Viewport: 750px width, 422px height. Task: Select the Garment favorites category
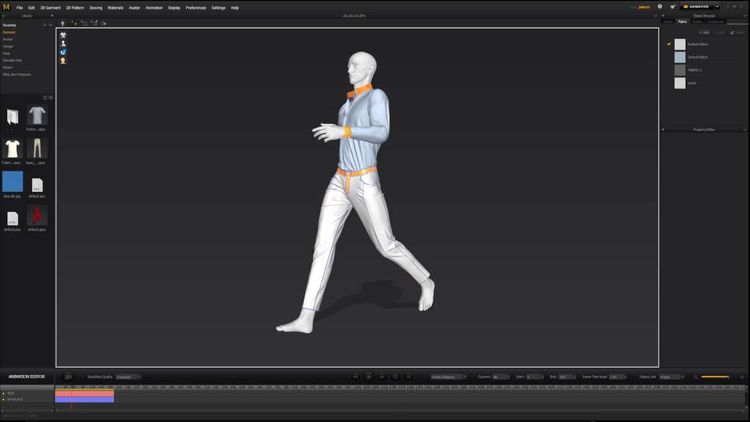pyautogui.click(x=9, y=32)
